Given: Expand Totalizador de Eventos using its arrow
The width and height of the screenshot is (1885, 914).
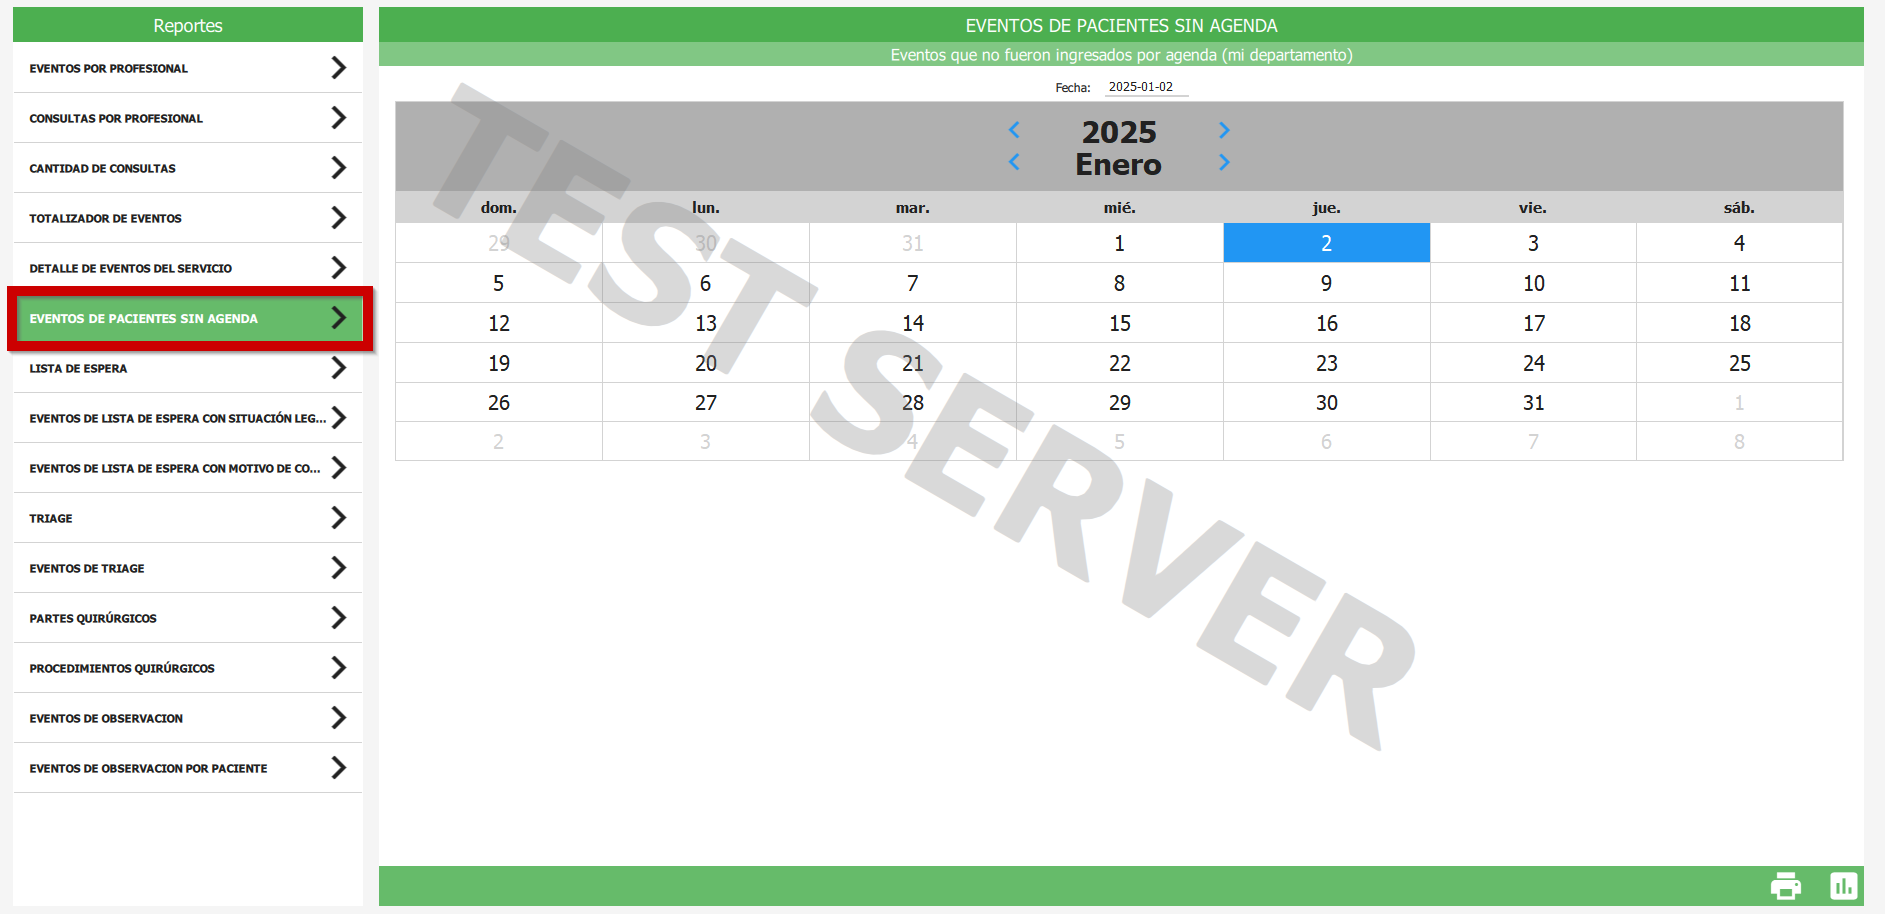Looking at the screenshot, I should coord(339,218).
